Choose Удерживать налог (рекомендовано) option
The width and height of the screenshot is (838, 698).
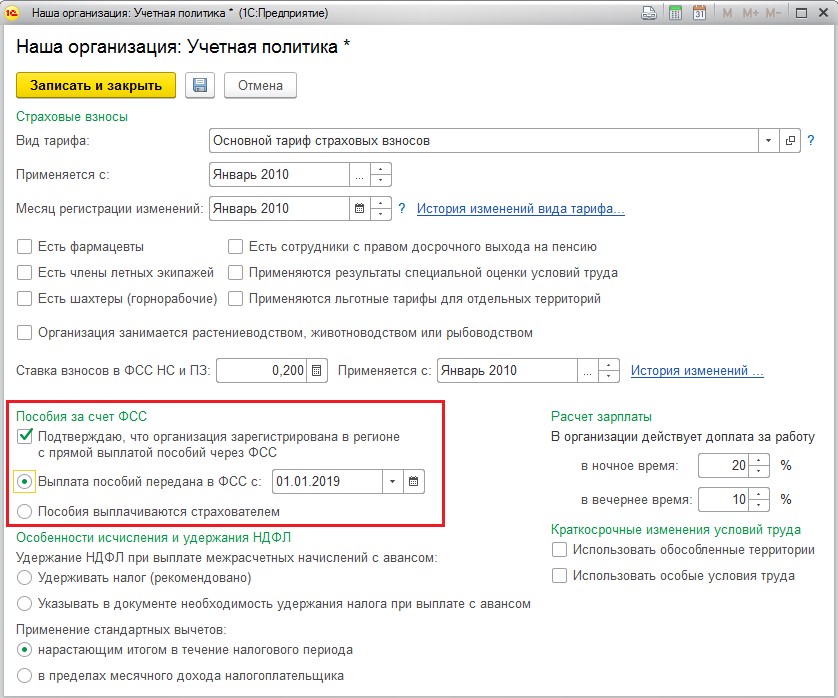(x=25, y=578)
